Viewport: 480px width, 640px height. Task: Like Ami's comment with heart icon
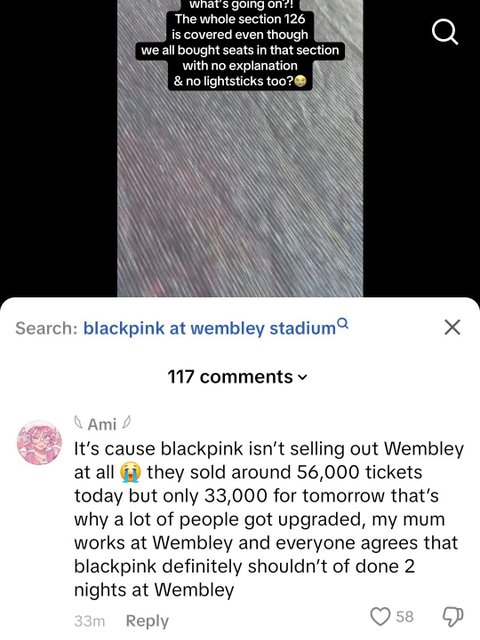(x=380, y=616)
